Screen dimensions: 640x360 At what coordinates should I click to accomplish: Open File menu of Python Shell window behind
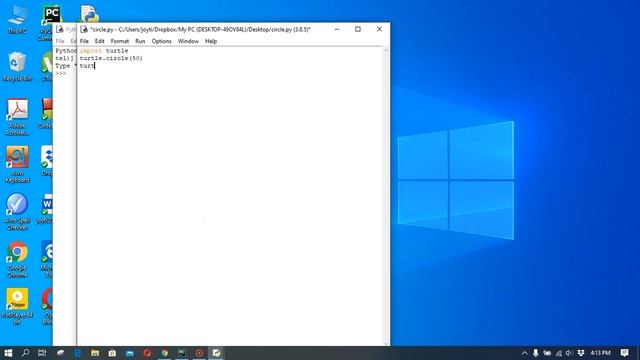point(60,41)
